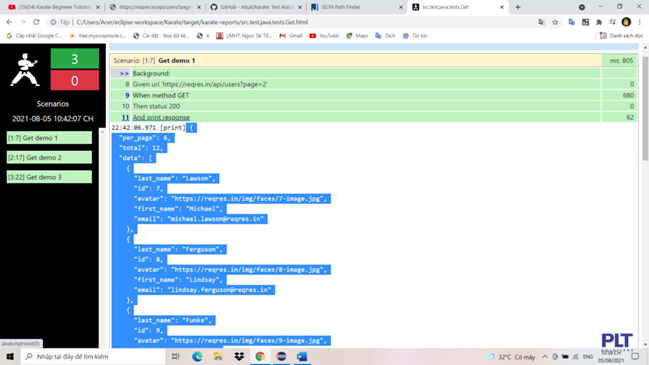Open the Chrome profile avatar
This screenshot has height=365, width=649.
point(626,22)
